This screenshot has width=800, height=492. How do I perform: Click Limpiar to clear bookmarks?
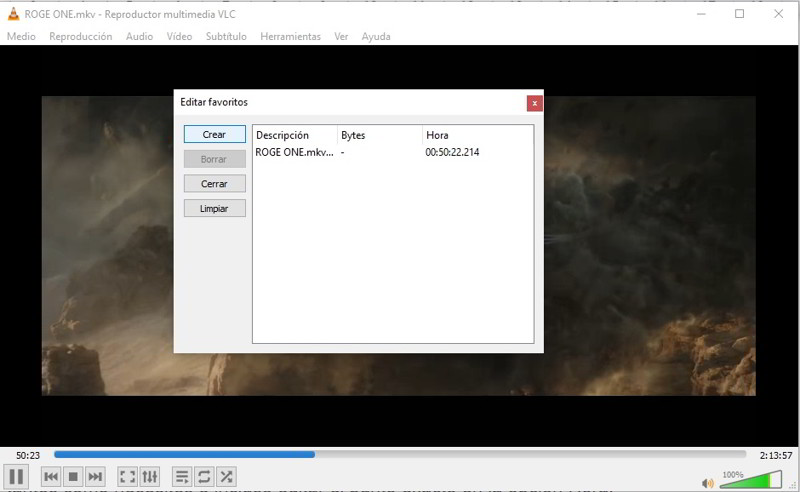tap(214, 209)
